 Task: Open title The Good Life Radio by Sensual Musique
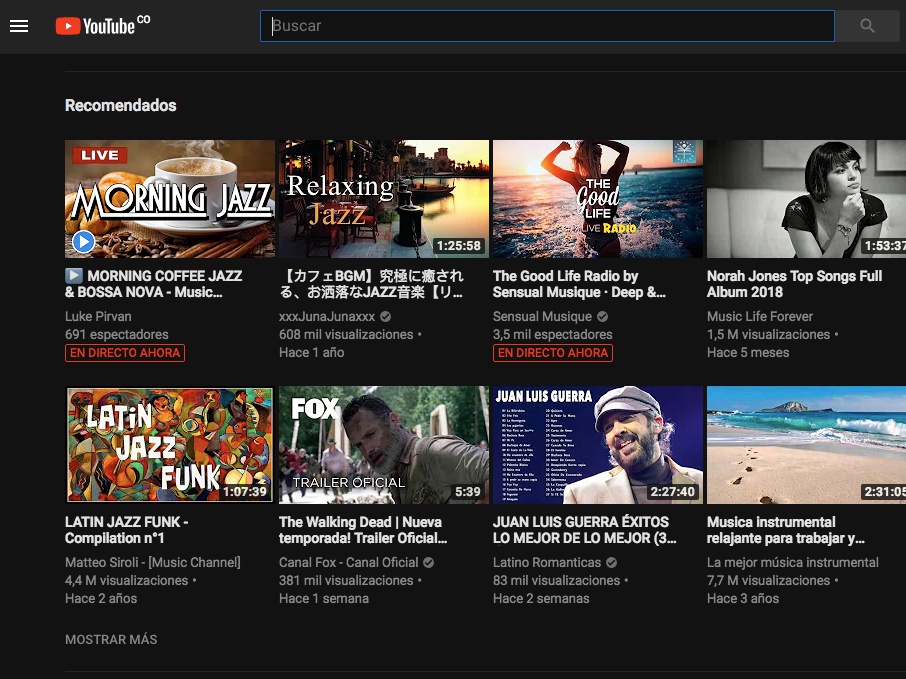click(579, 284)
